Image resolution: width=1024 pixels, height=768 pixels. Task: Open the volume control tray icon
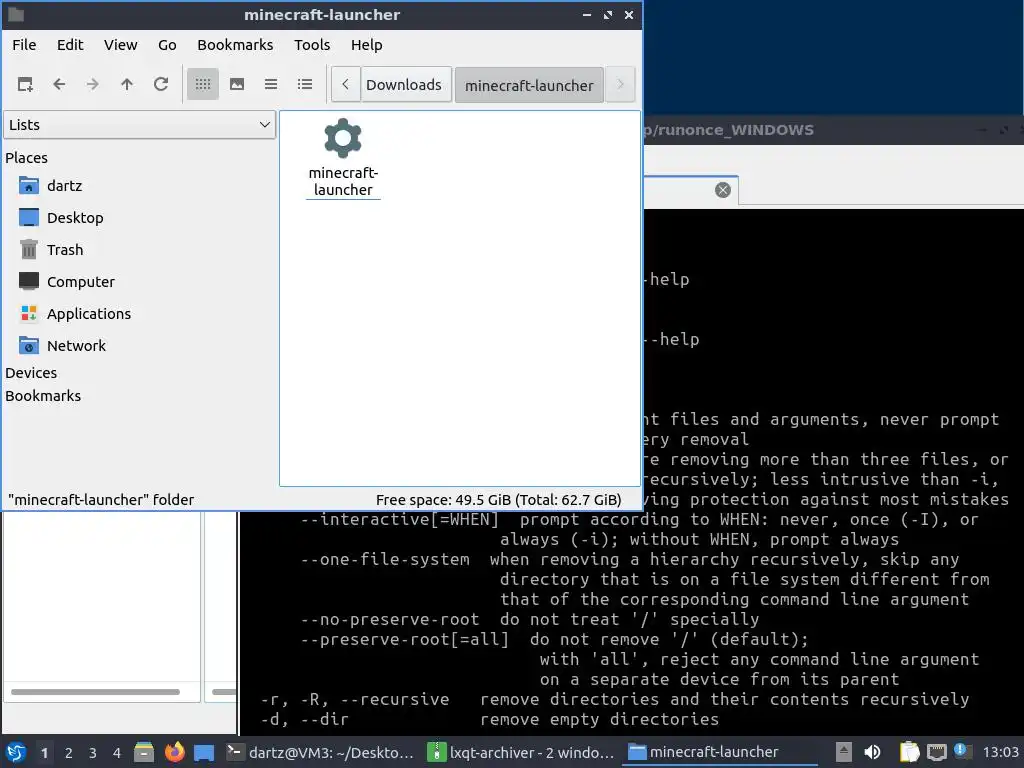coord(872,752)
